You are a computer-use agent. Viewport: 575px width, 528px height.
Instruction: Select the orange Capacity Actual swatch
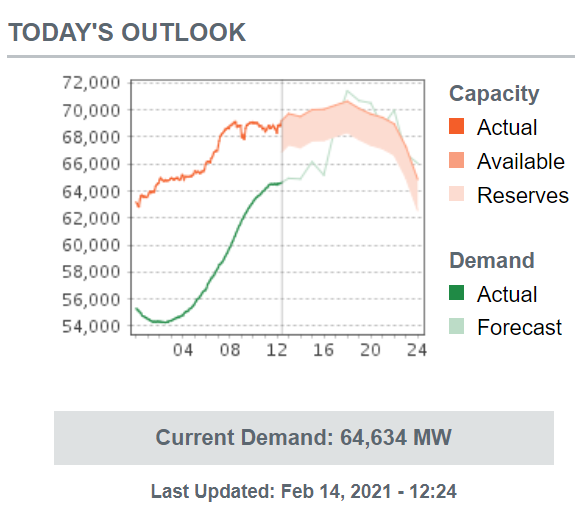tap(456, 126)
